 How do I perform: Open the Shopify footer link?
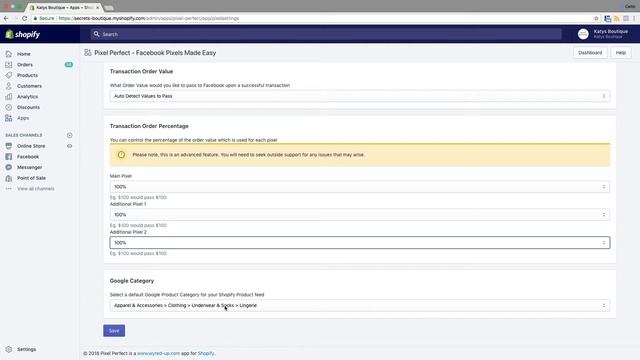pyautogui.click(x=206, y=353)
